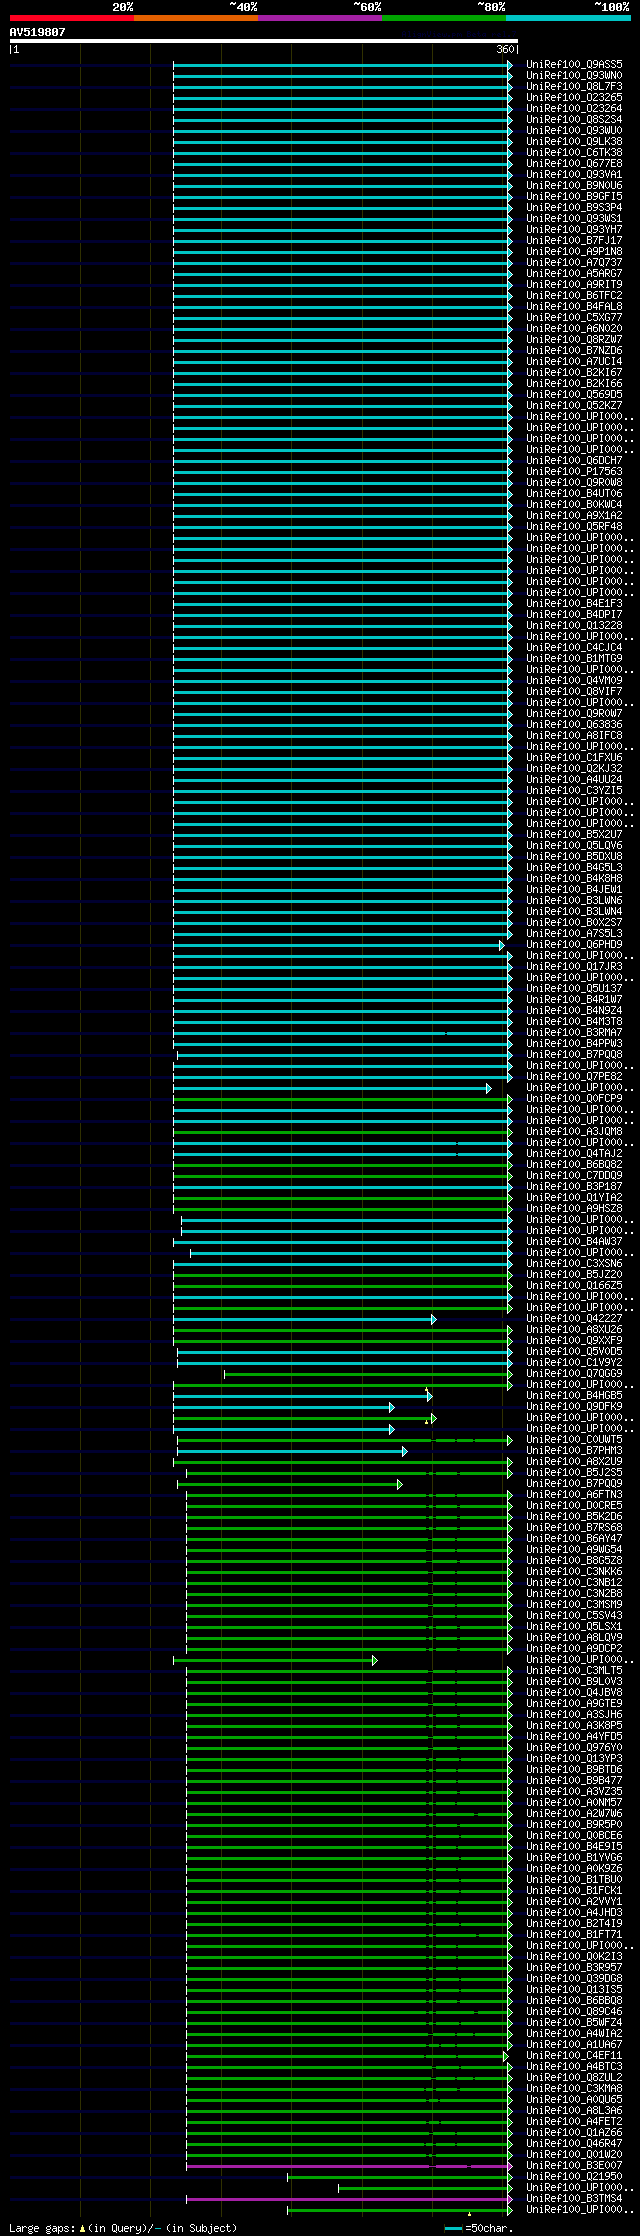Select the UniRef100_A9P1N8 label
This screenshot has width=640, height=2236.
(x=574, y=251)
